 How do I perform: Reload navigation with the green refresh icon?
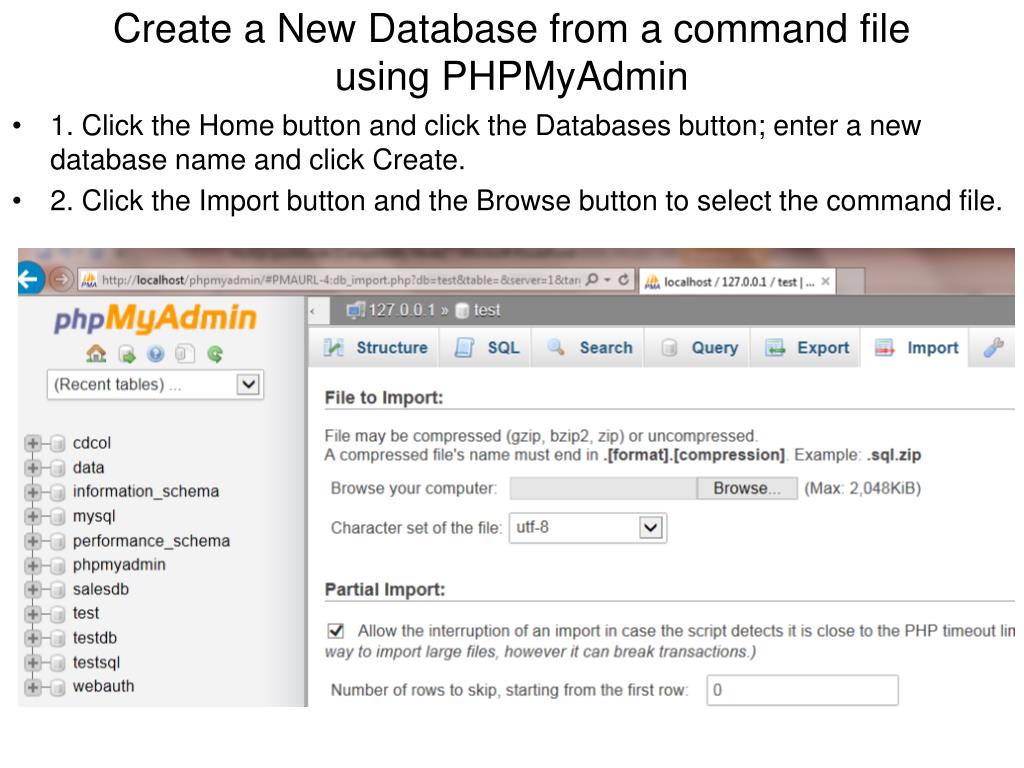click(214, 354)
